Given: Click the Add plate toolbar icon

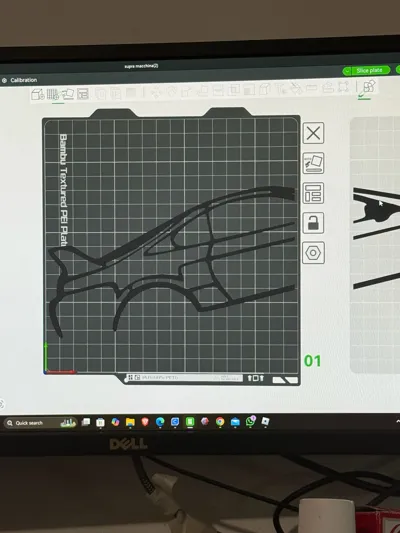Looking at the screenshot, I should click(53, 94).
